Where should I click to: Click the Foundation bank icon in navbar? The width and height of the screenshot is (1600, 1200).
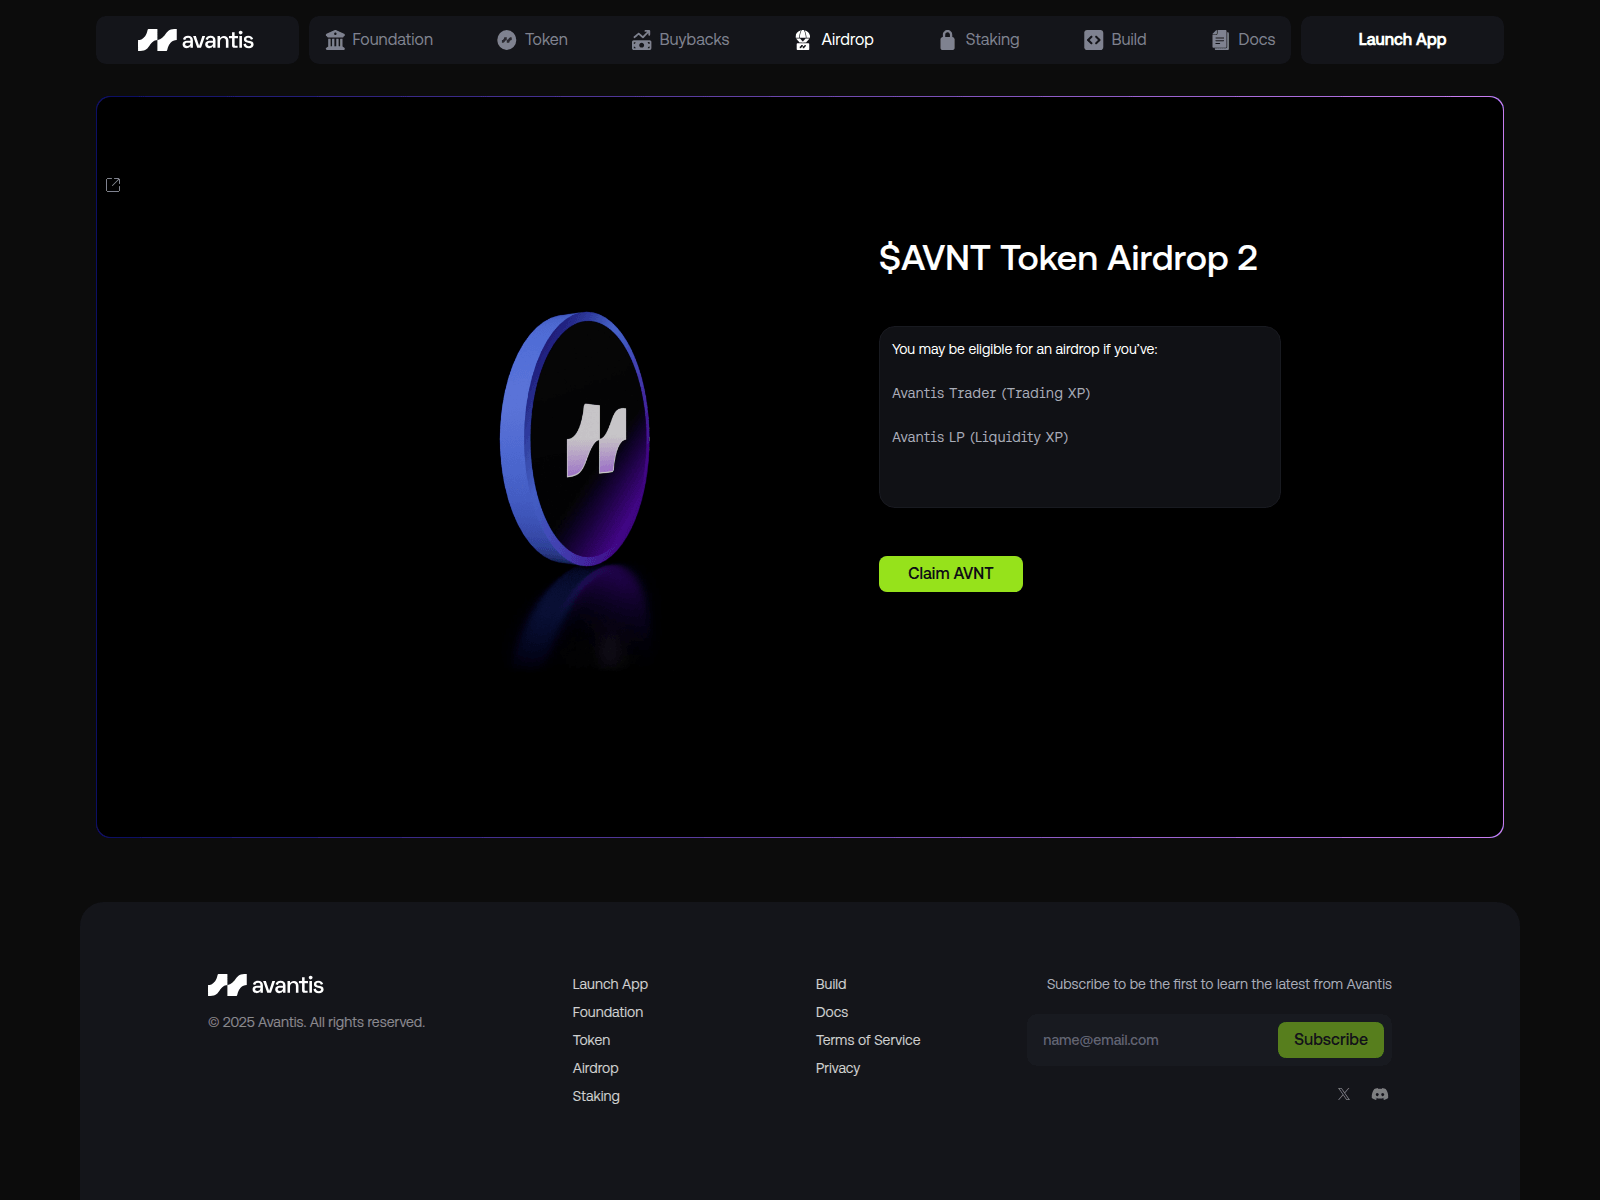tap(334, 39)
